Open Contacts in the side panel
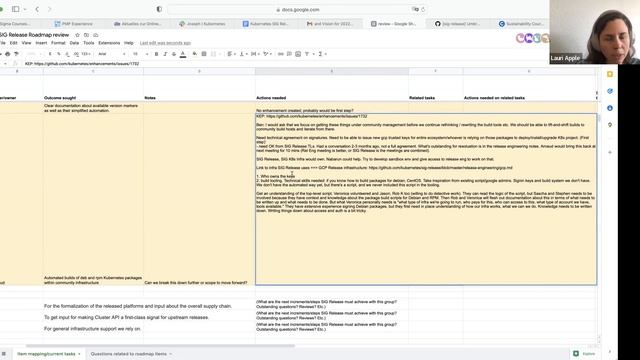This screenshot has height=360, width=640. coord(610,108)
